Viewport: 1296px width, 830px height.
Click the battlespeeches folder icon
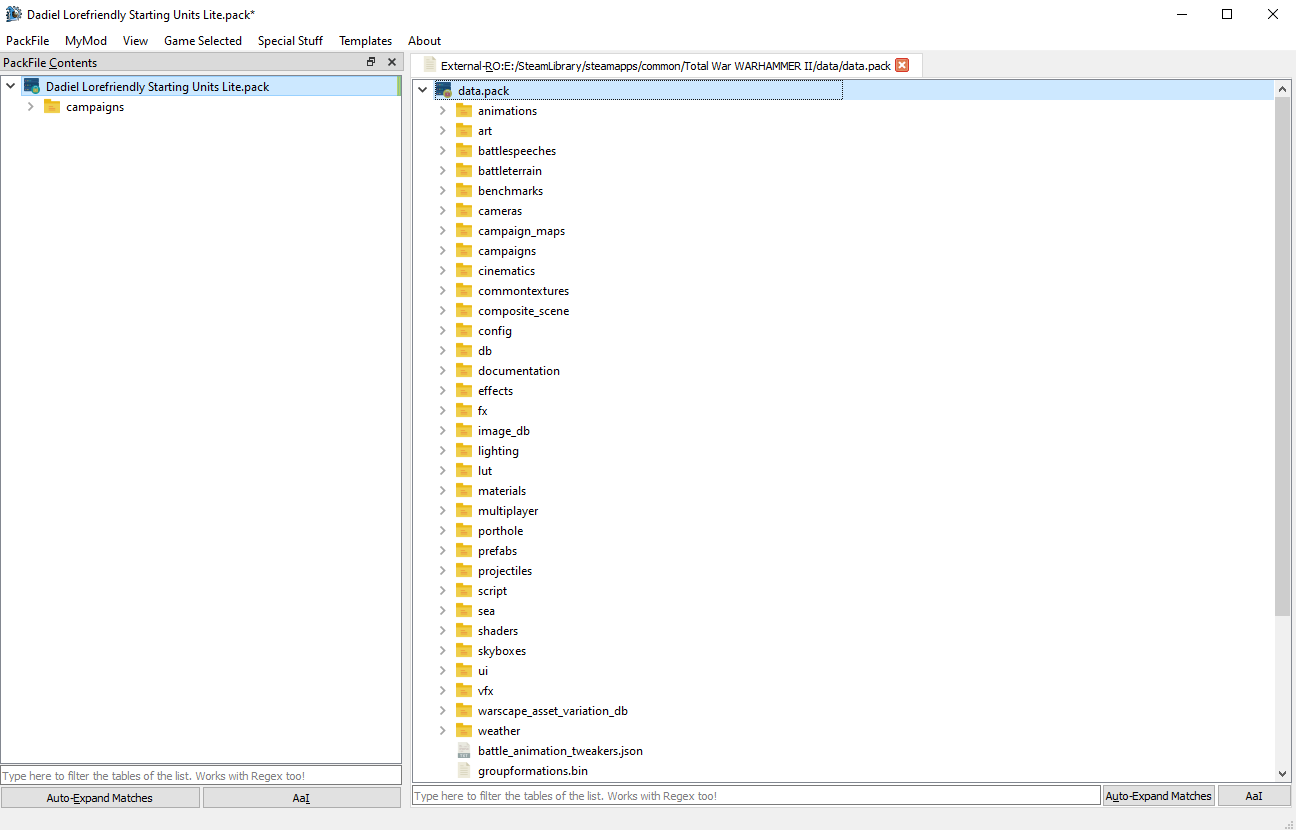point(464,151)
